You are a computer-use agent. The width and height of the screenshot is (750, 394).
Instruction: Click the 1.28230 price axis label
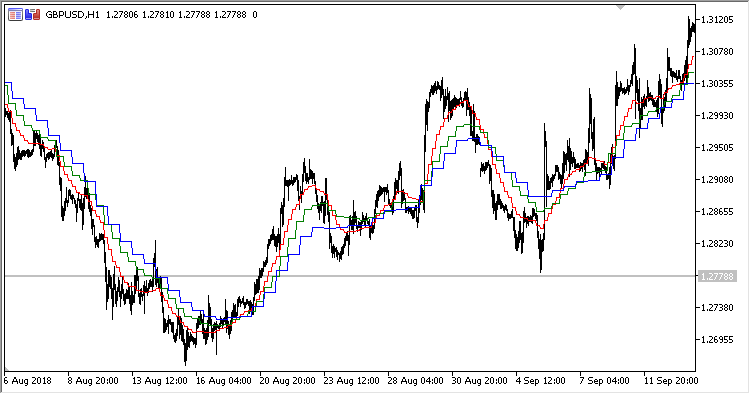[717, 244]
